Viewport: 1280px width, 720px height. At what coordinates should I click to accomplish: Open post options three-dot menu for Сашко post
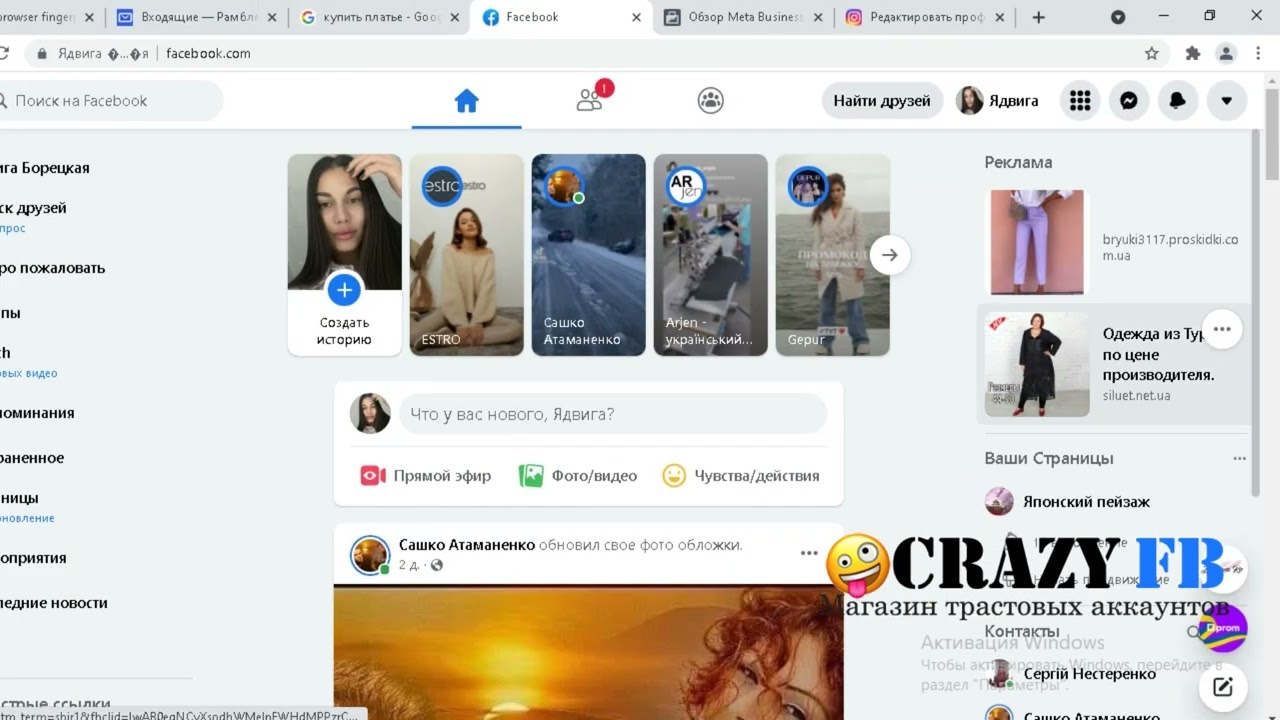pos(808,553)
